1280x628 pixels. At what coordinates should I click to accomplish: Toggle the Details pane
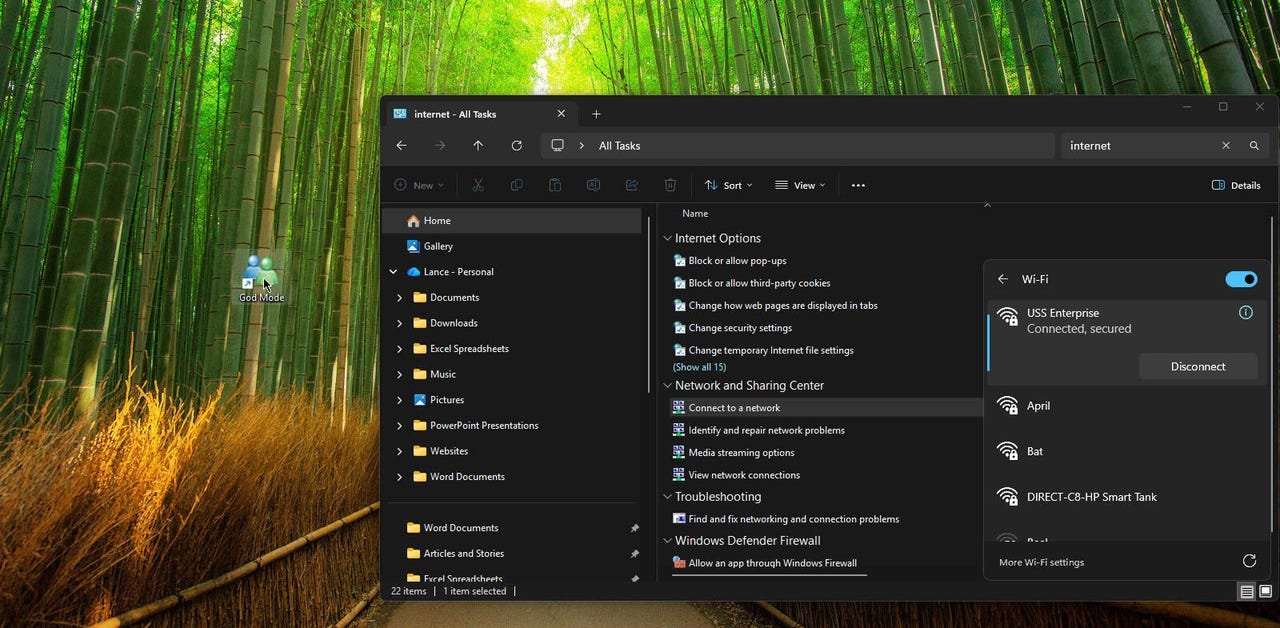1235,185
